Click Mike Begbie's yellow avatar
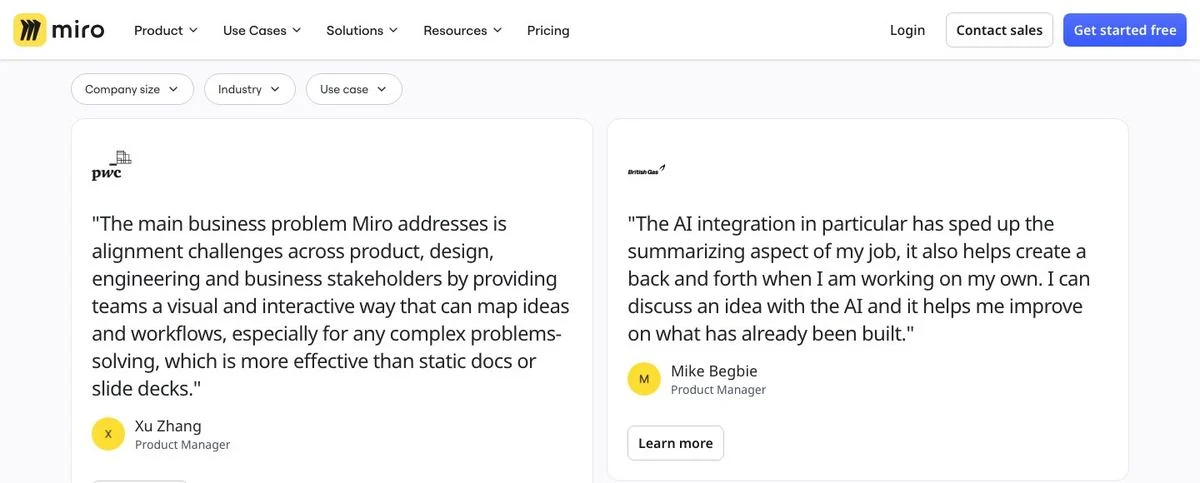 [644, 379]
